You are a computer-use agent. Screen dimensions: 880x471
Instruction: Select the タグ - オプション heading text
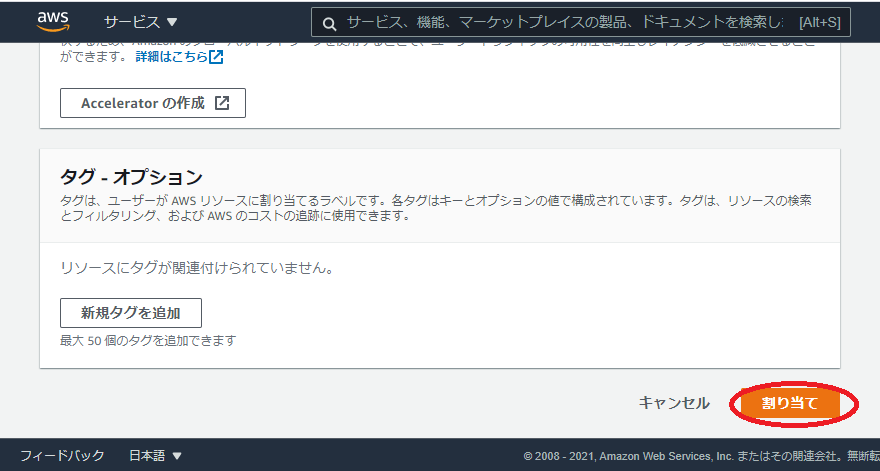click(131, 177)
